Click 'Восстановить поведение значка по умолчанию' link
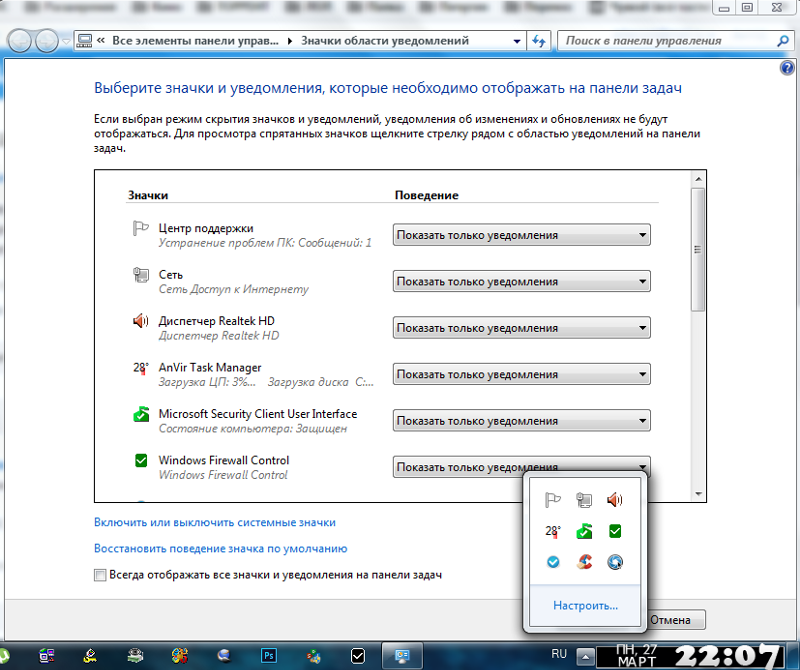Screen dimensions: 800x670 (220, 548)
